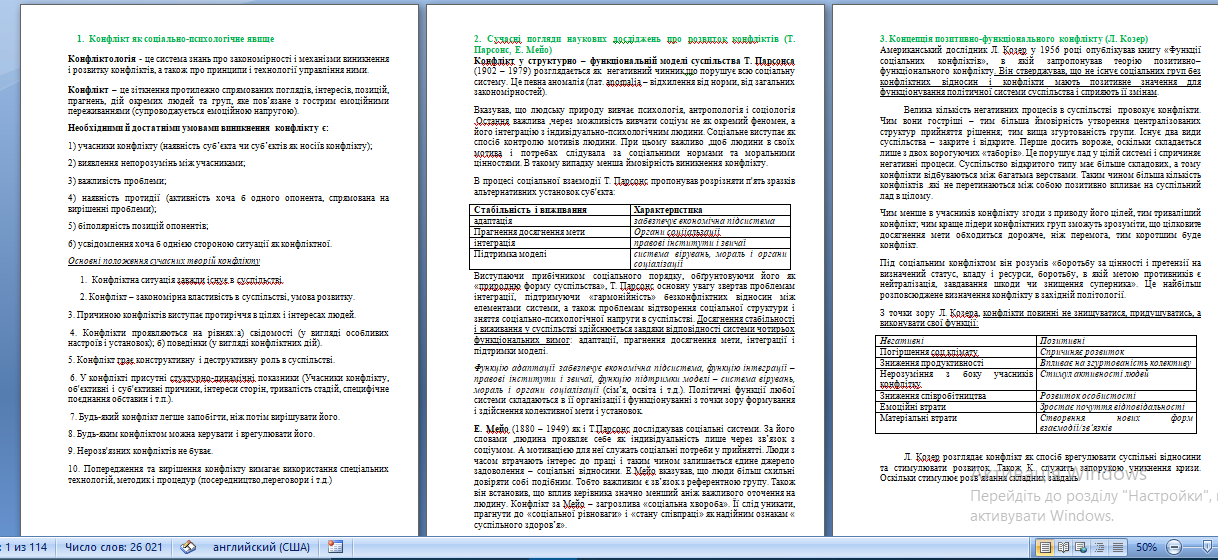Click bold term 'Конфліктологія' on first page
Viewport: 1218px width, 560px height.
coord(100,60)
